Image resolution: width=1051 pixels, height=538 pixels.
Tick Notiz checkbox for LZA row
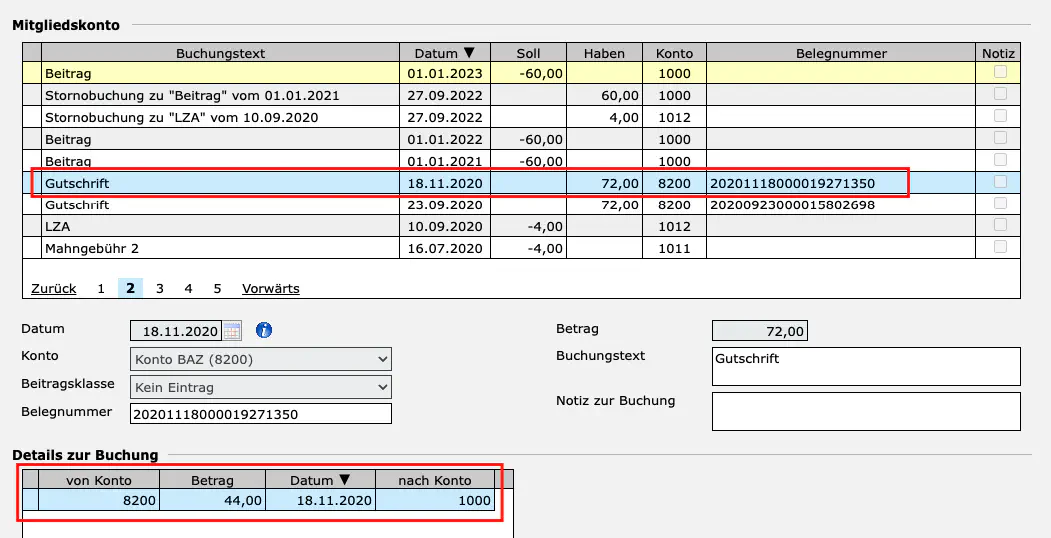(x=1000, y=224)
